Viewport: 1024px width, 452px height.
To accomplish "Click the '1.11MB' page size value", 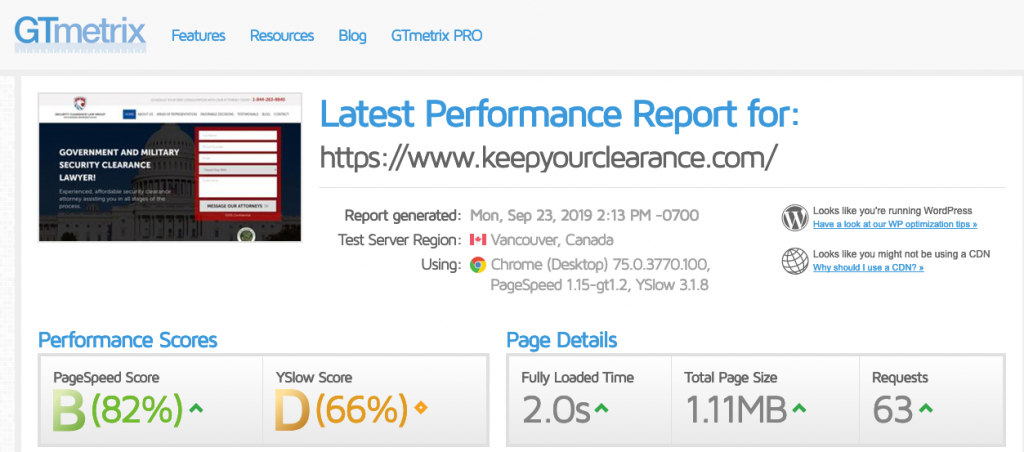I will [736, 410].
